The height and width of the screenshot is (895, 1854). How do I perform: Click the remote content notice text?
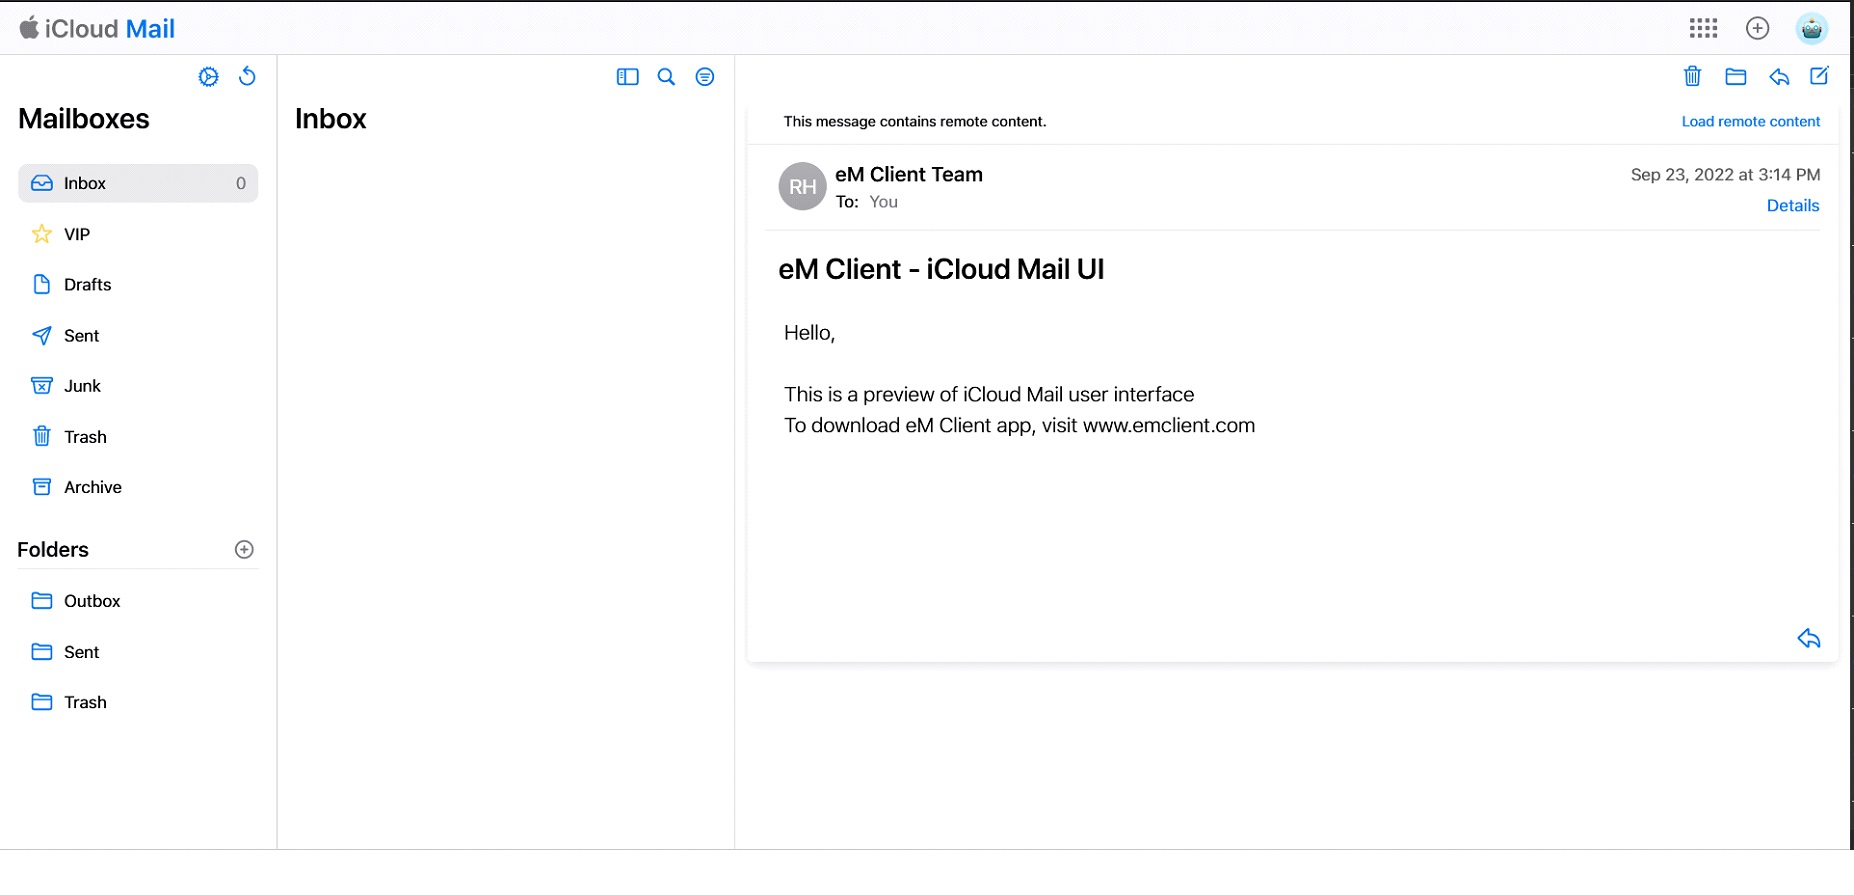tap(915, 121)
